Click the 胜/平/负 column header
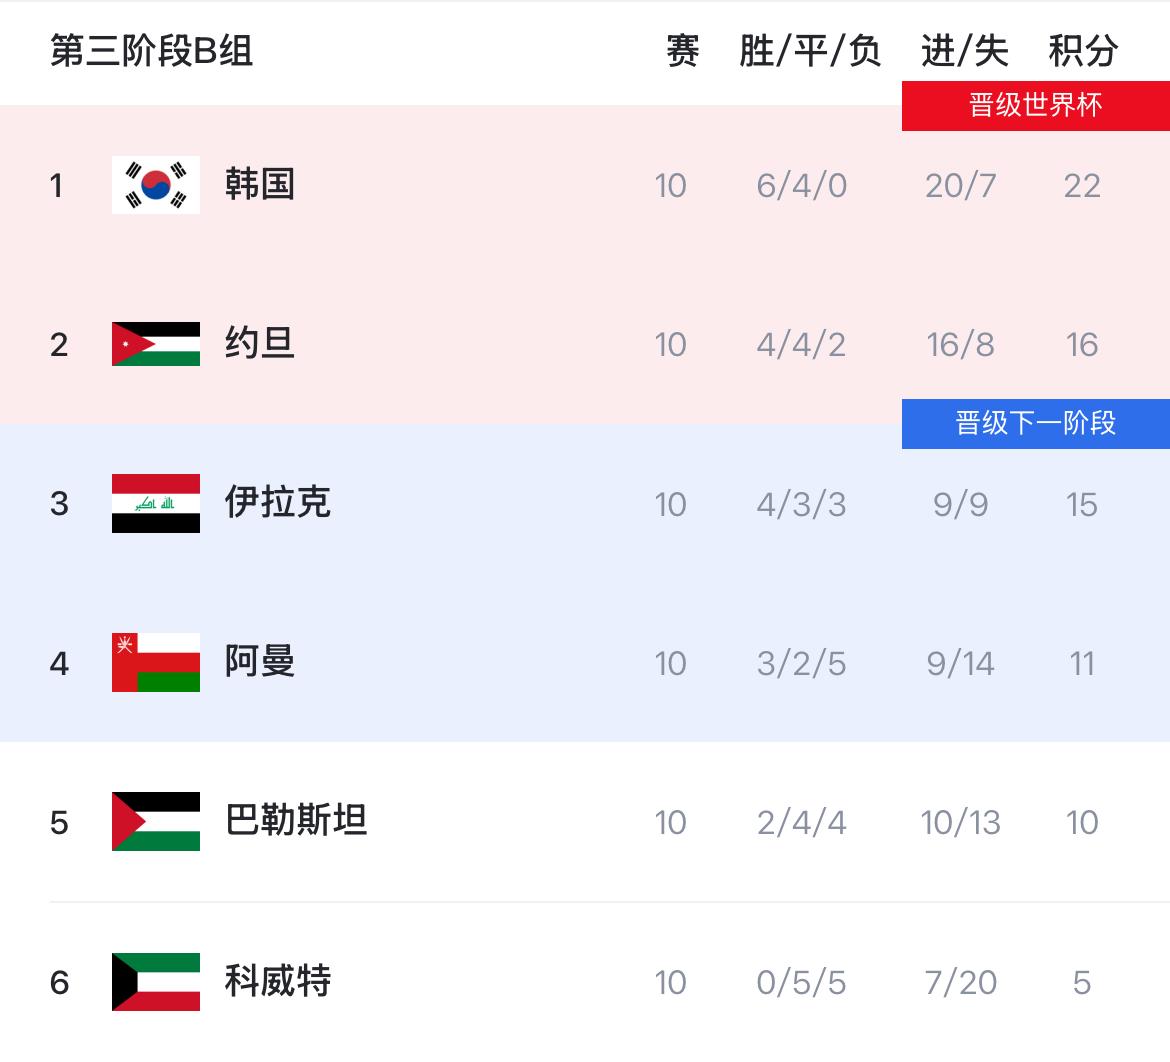1170x1062 pixels. [810, 51]
